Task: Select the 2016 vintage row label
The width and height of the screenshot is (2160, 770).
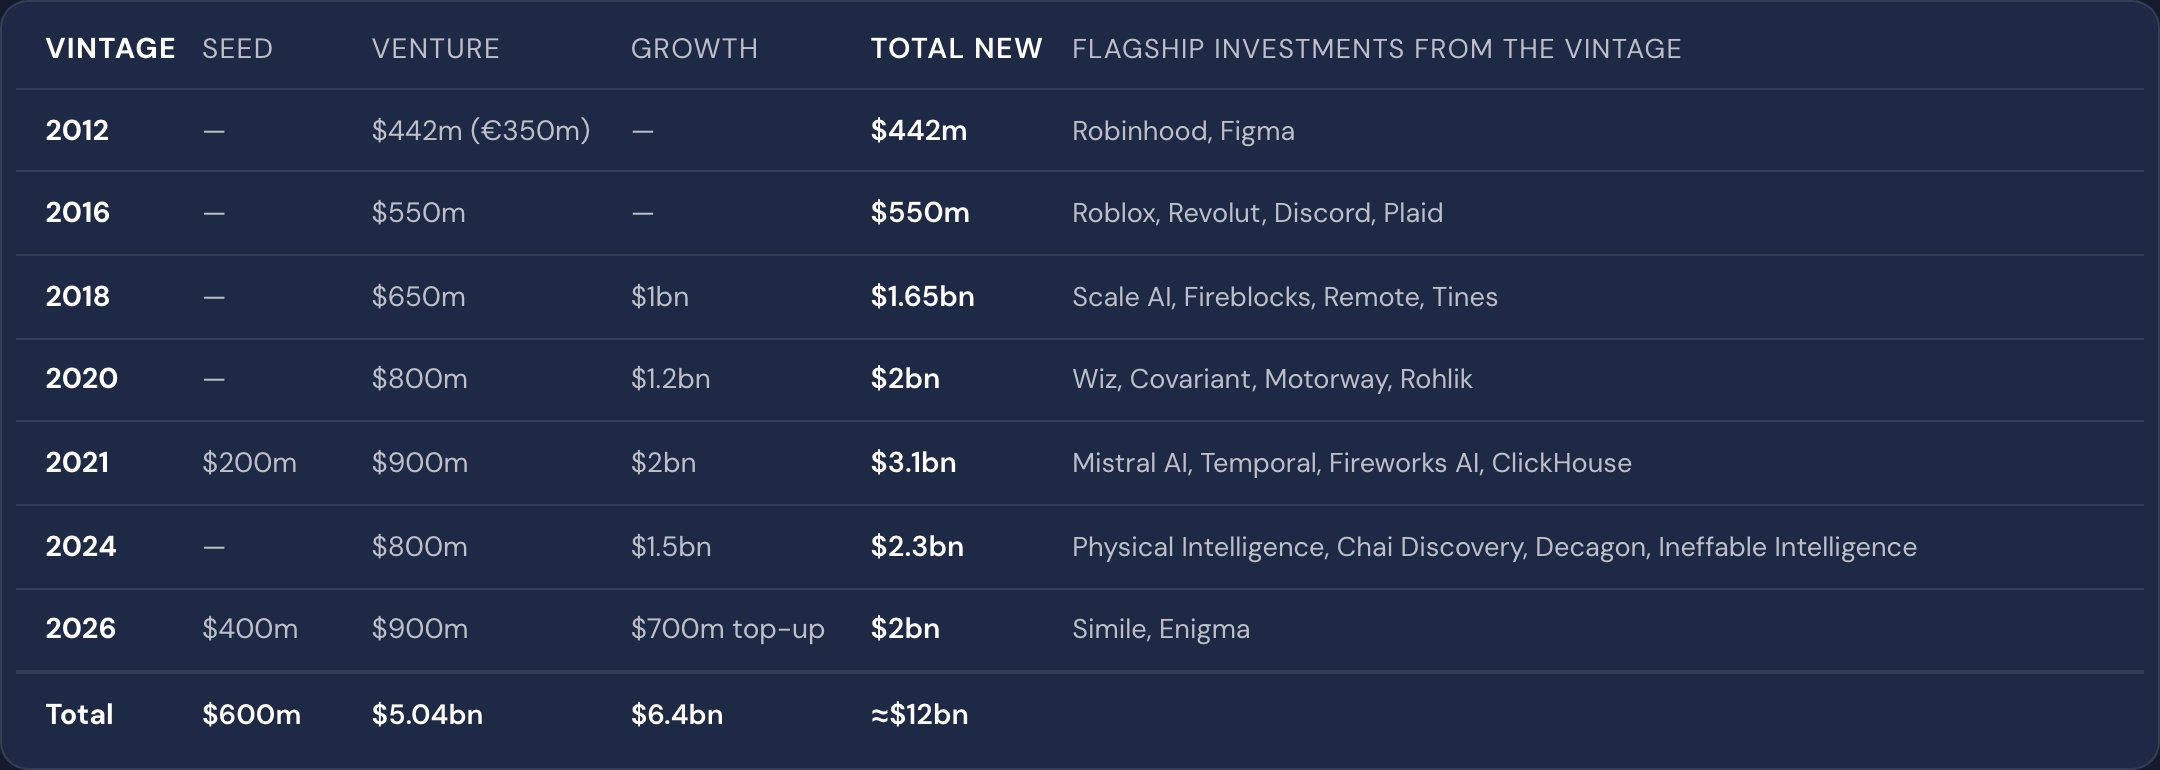Action: (x=77, y=212)
